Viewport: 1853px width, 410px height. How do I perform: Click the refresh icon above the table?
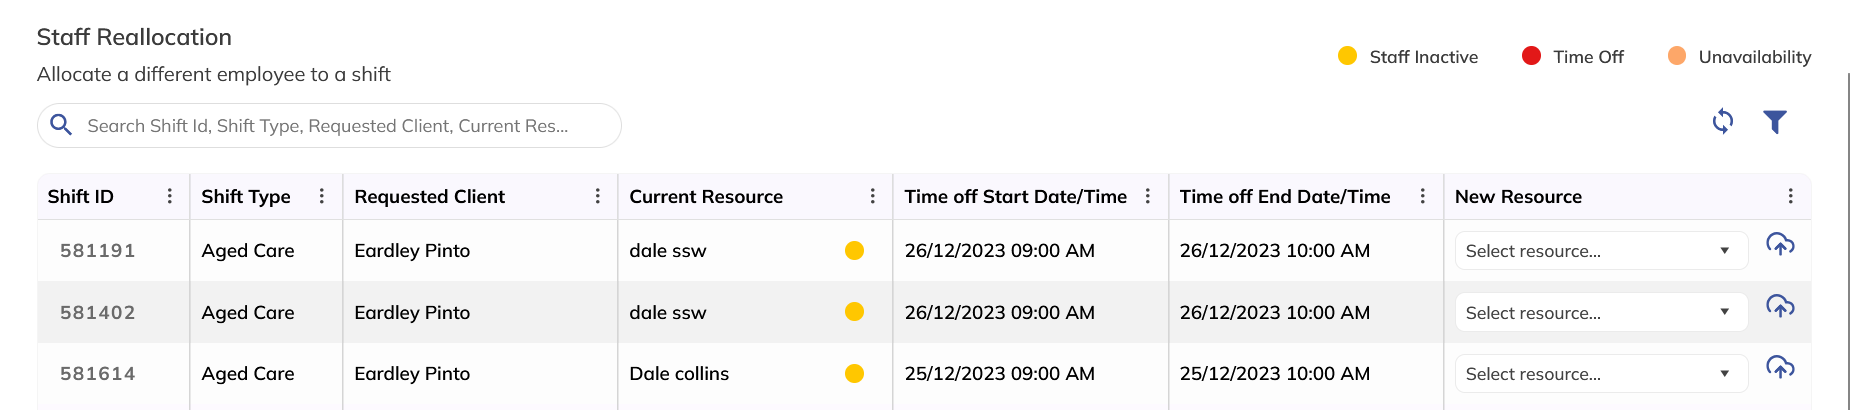coord(1722,122)
